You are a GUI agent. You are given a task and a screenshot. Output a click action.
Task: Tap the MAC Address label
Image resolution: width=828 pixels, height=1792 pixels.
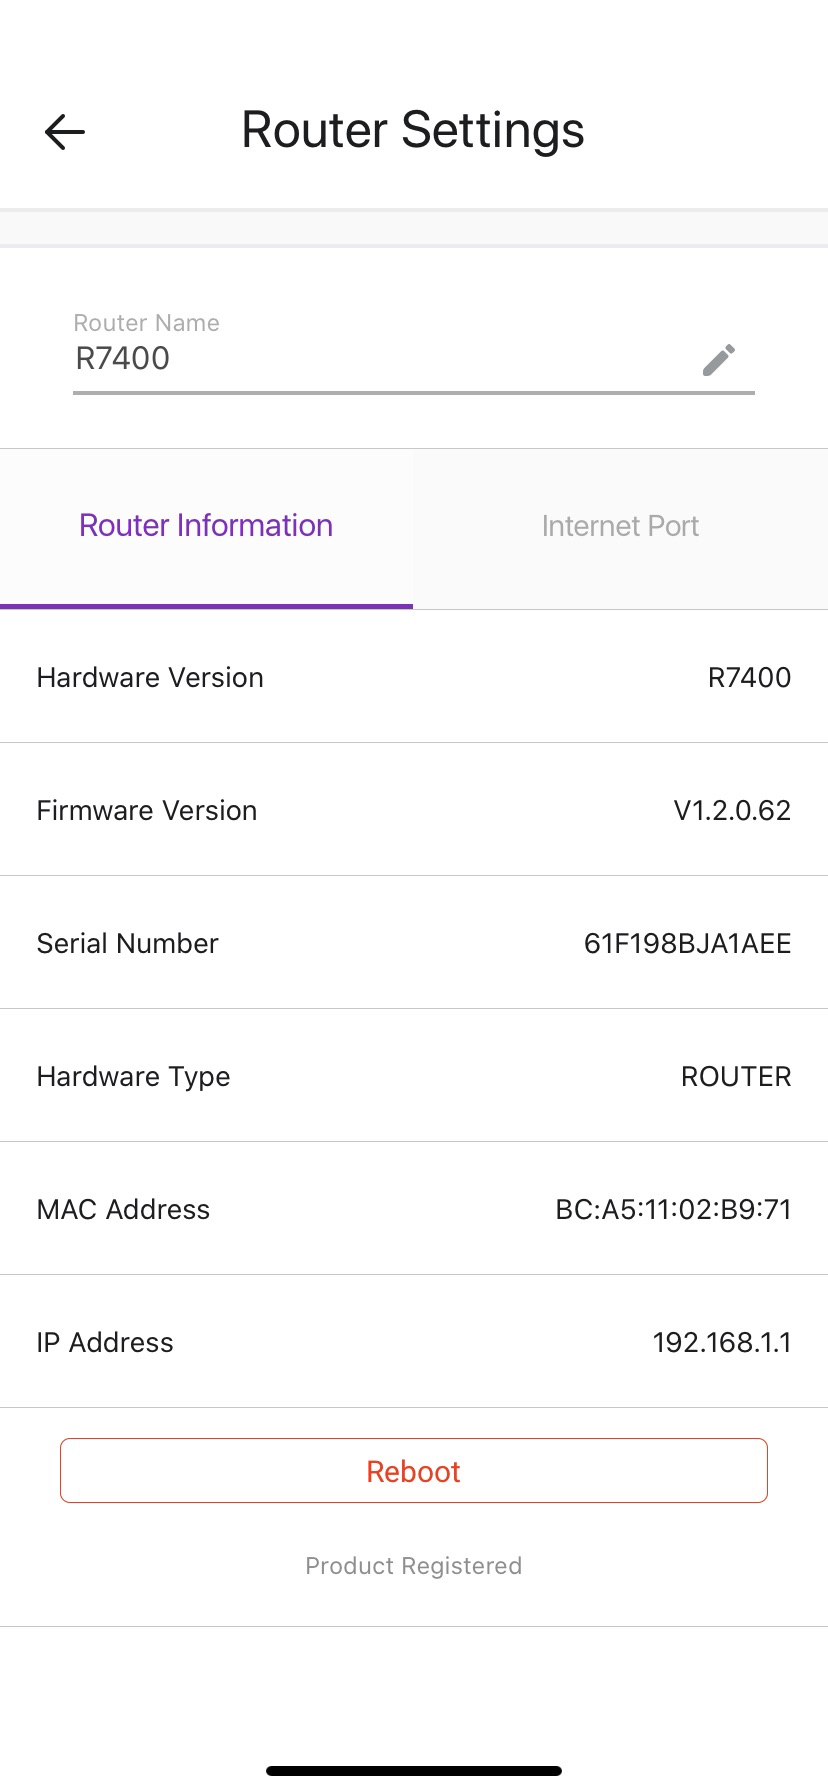[x=123, y=1209]
